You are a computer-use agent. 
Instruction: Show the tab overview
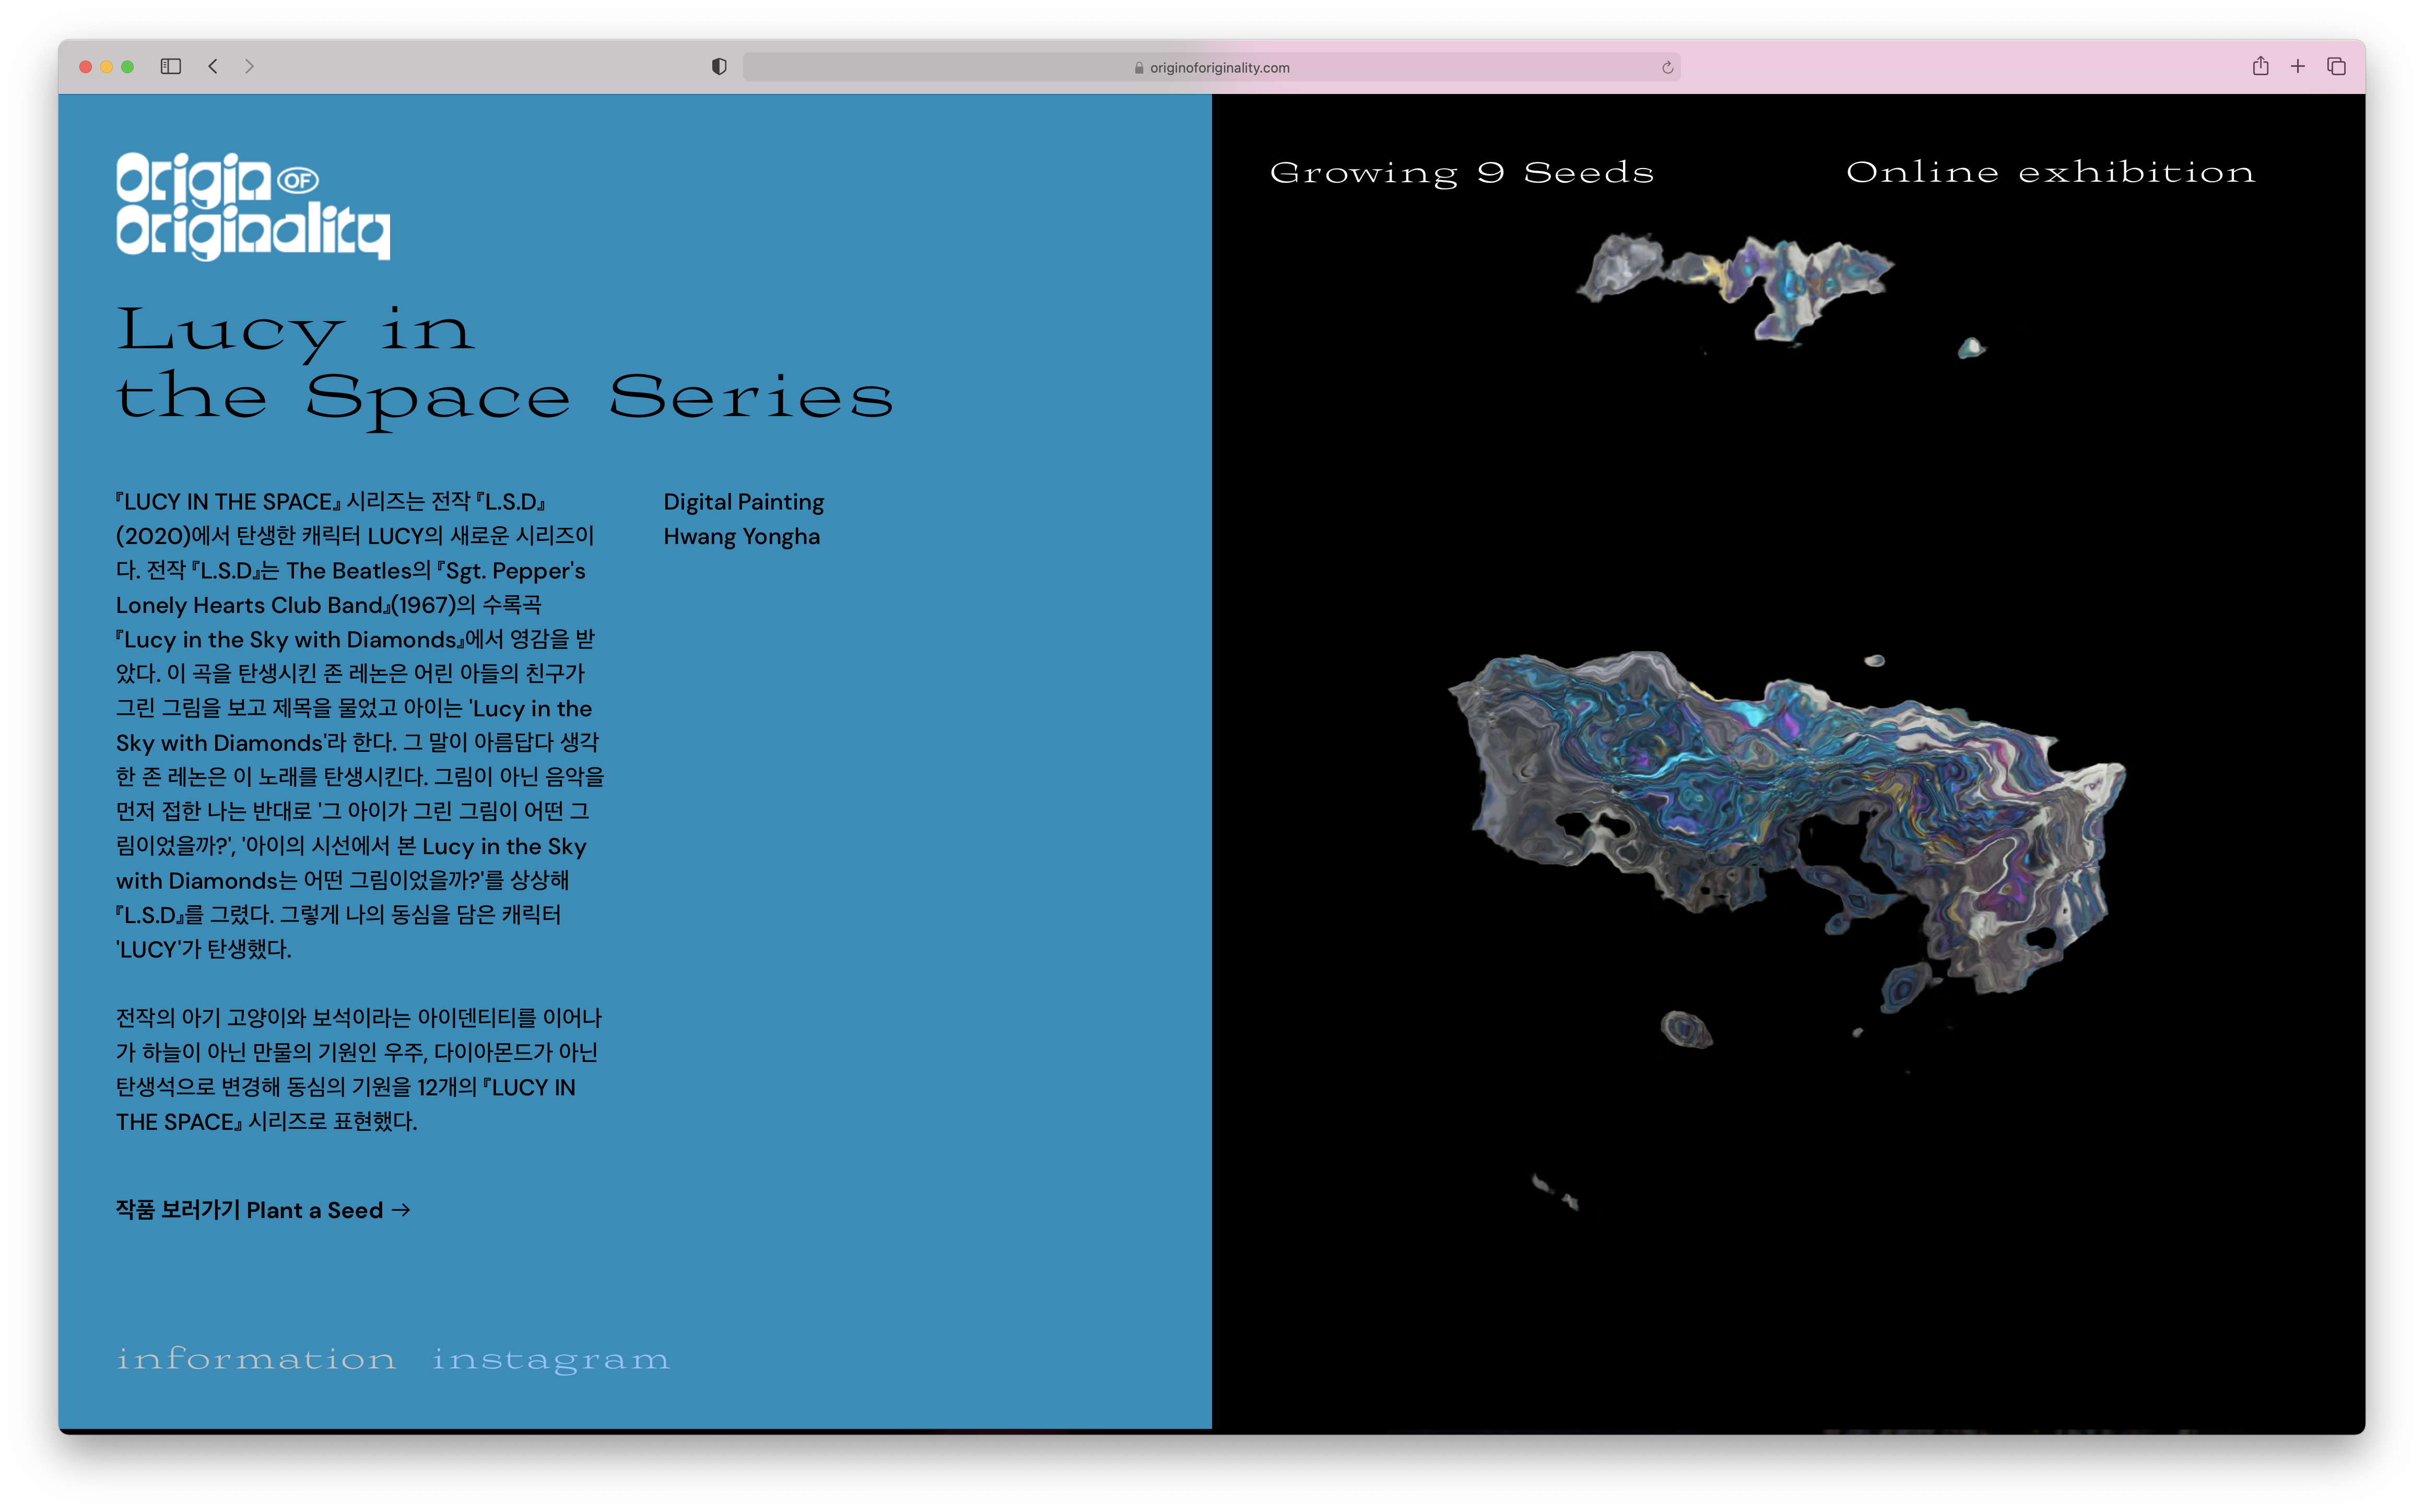(x=2336, y=66)
